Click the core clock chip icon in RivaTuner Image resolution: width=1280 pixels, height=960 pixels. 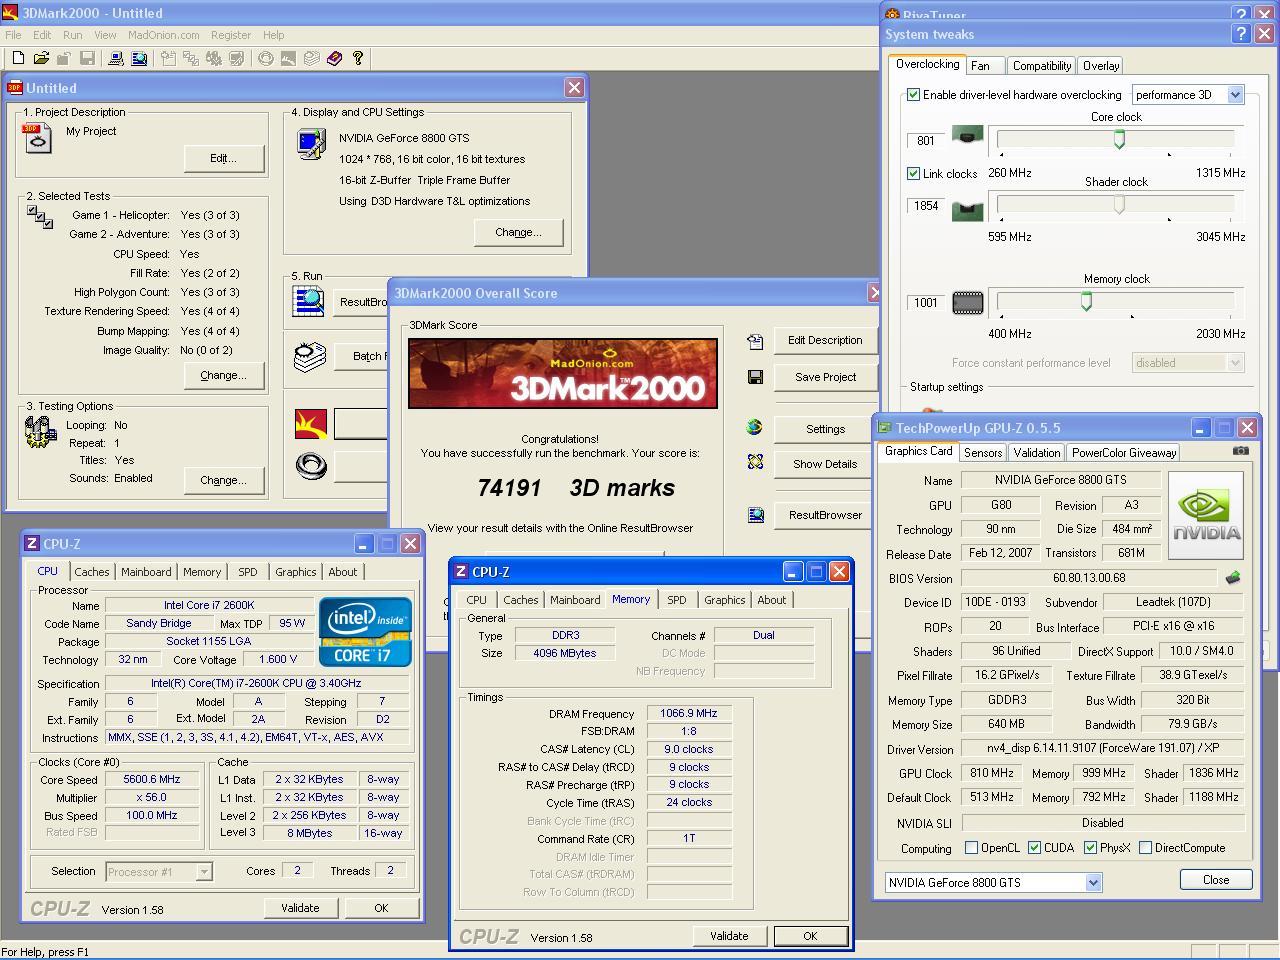[967, 135]
